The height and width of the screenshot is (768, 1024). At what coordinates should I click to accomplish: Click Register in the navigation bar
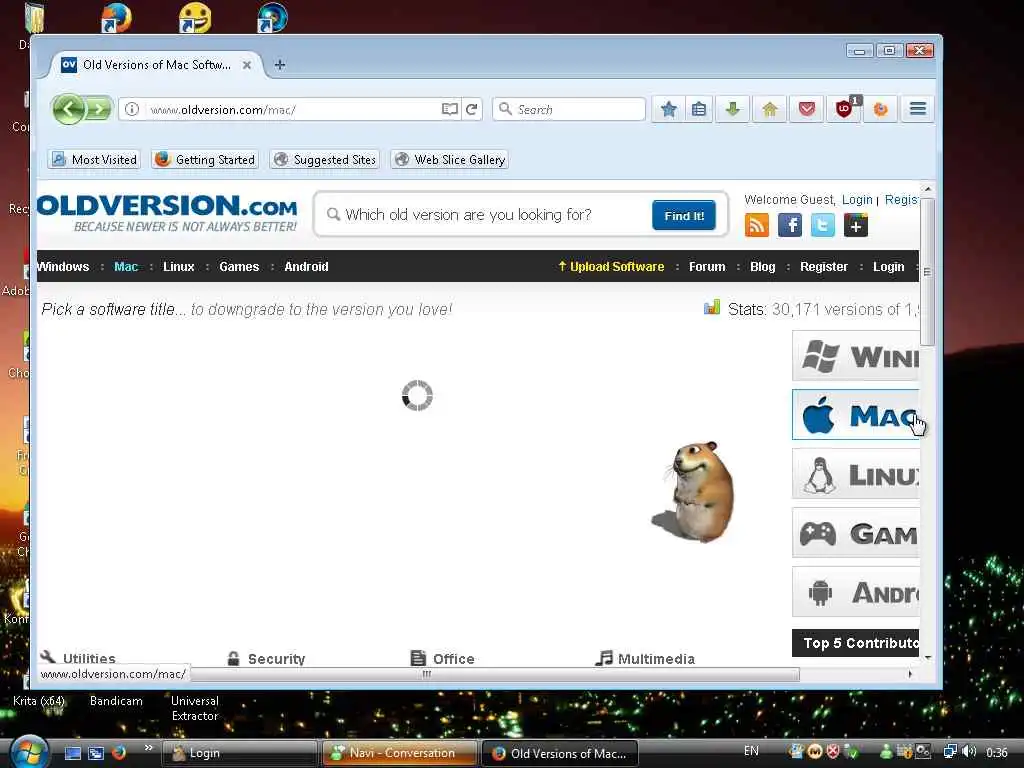pyautogui.click(x=824, y=266)
